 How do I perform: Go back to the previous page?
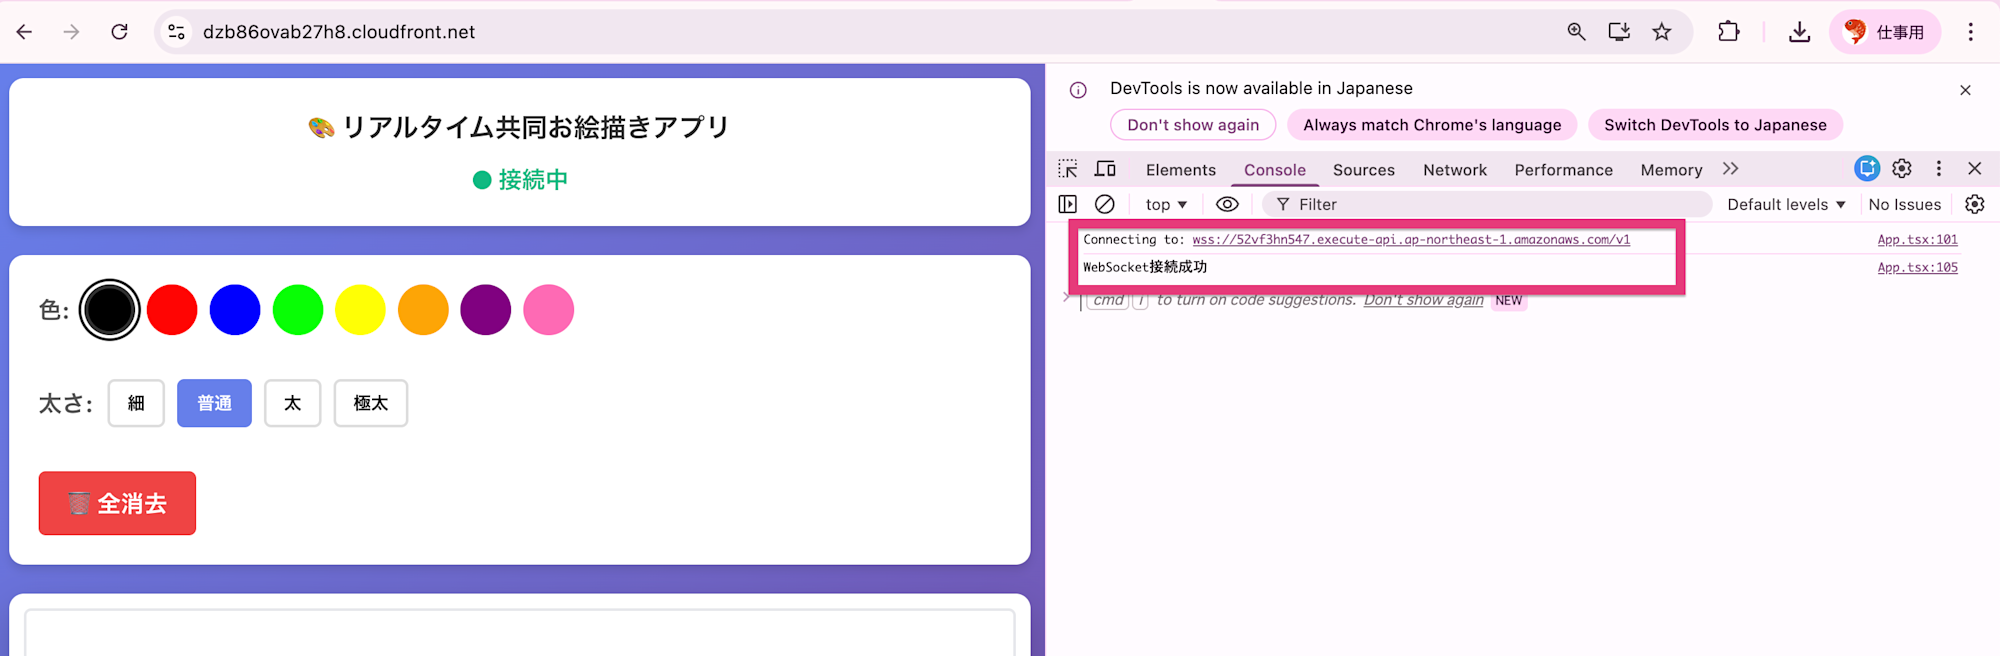(25, 32)
